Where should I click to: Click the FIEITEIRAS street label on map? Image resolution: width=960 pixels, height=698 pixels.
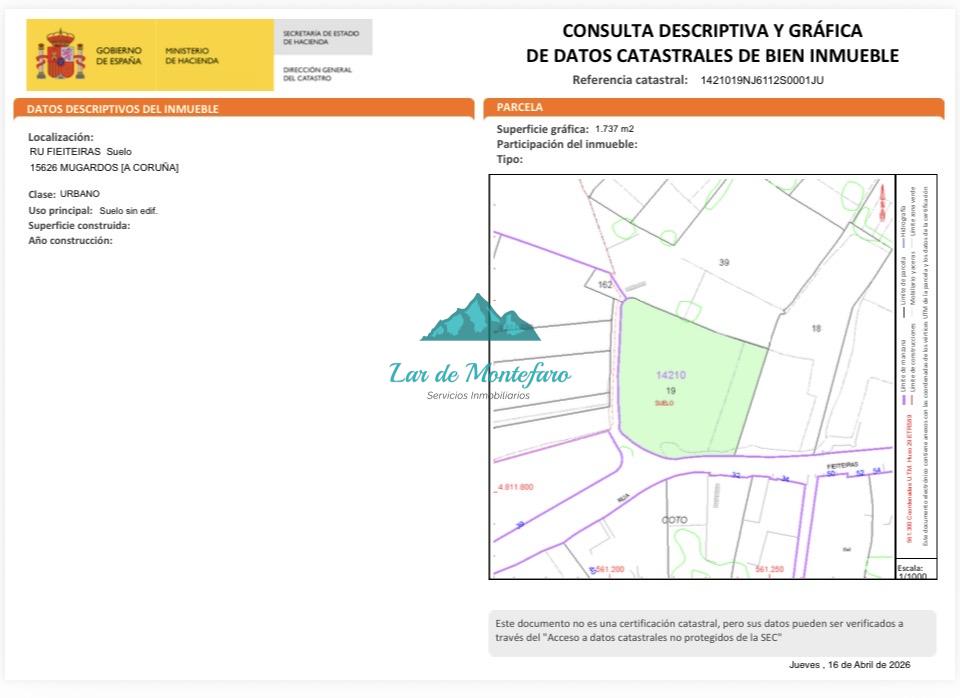point(843,465)
